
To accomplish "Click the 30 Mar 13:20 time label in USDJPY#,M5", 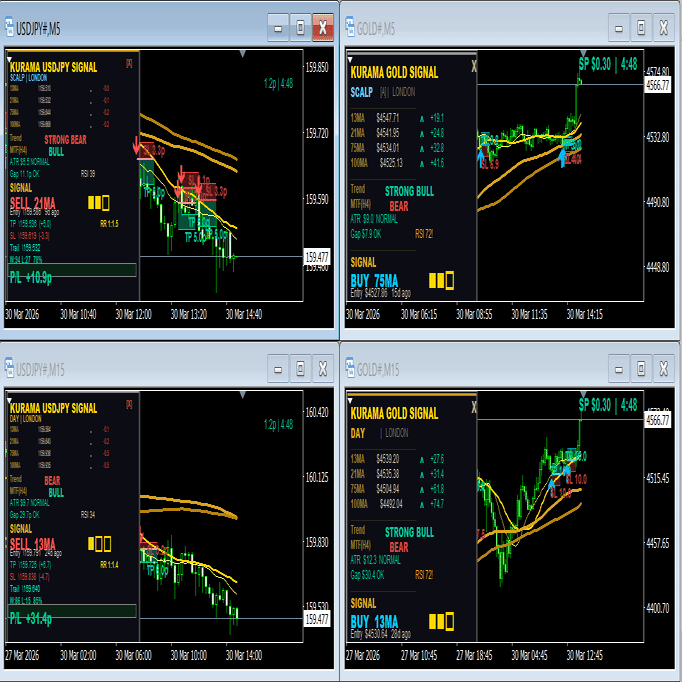I will pyautogui.click(x=189, y=314).
